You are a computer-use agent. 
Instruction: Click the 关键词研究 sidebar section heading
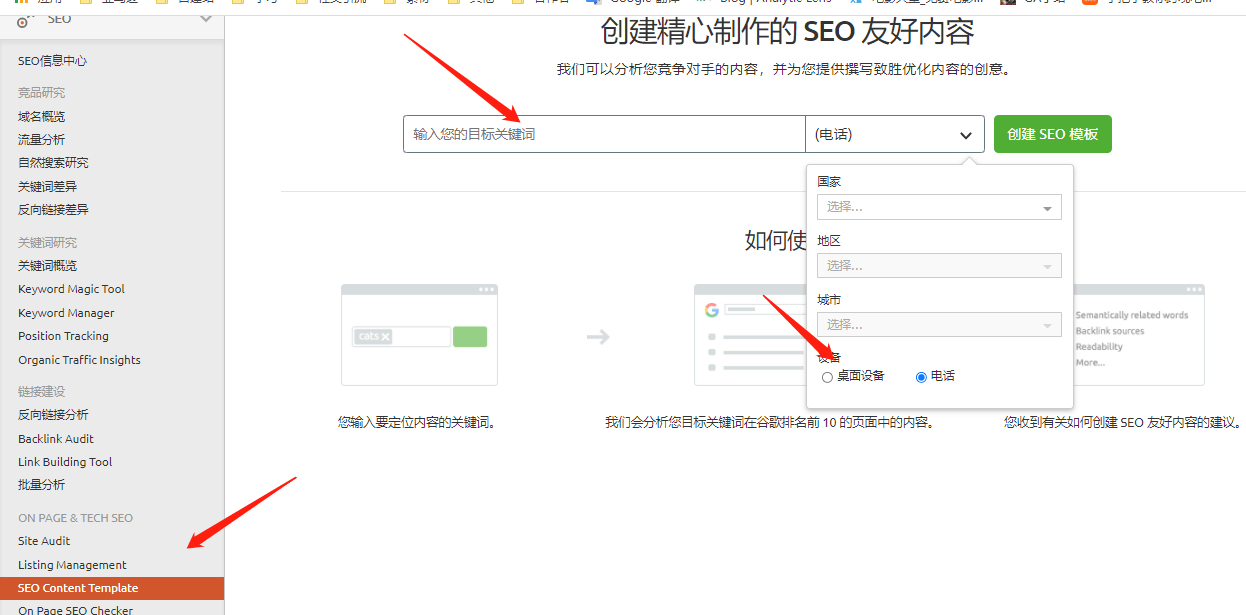click(47, 243)
